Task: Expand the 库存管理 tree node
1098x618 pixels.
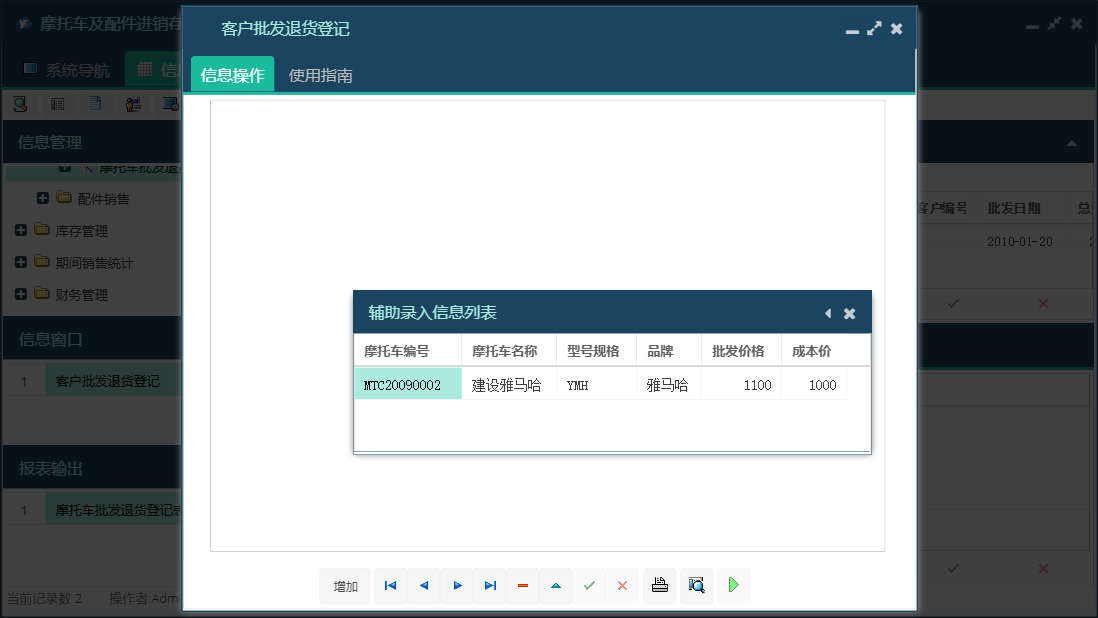Action: pos(21,231)
